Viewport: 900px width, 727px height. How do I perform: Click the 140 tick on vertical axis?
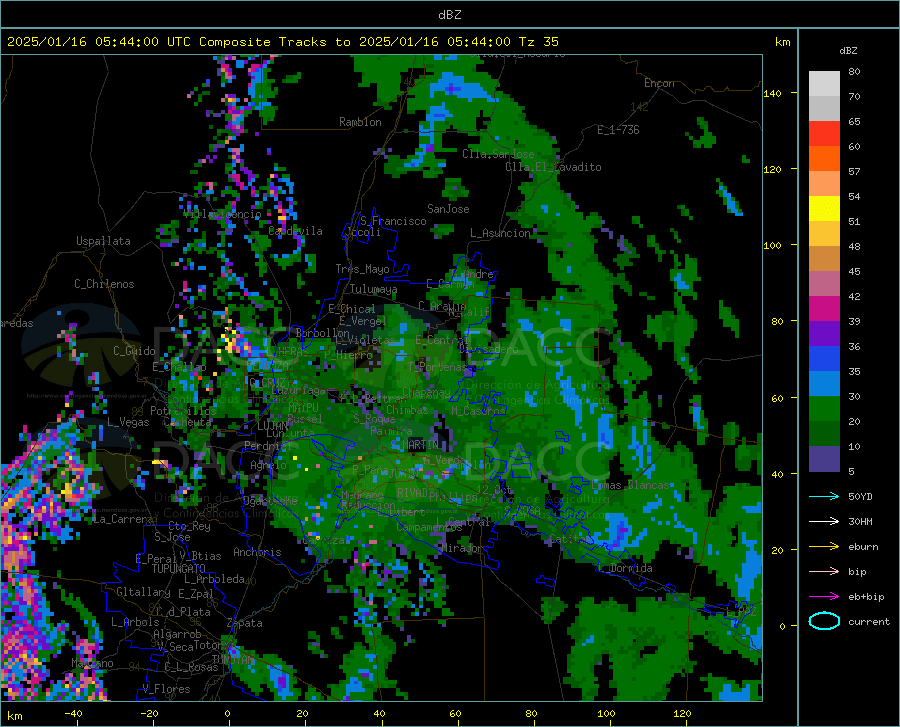(772, 93)
